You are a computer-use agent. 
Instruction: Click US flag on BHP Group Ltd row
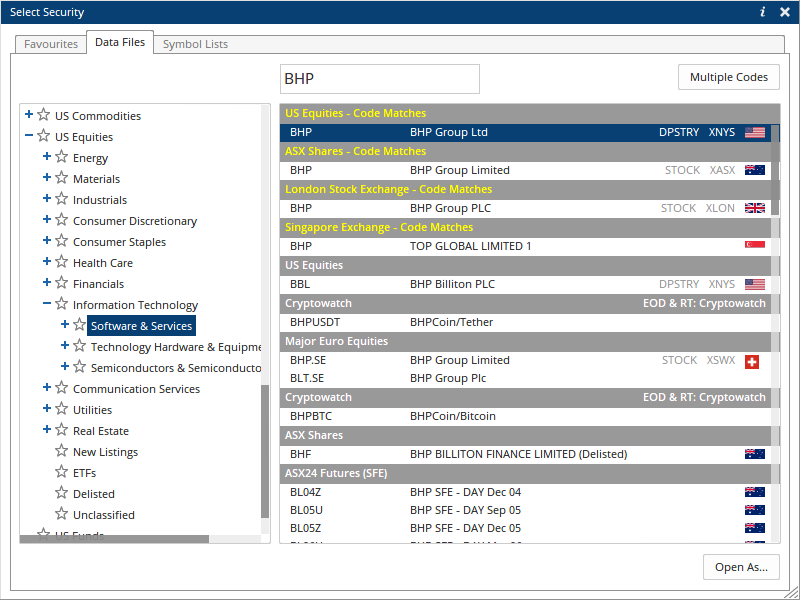pos(755,132)
